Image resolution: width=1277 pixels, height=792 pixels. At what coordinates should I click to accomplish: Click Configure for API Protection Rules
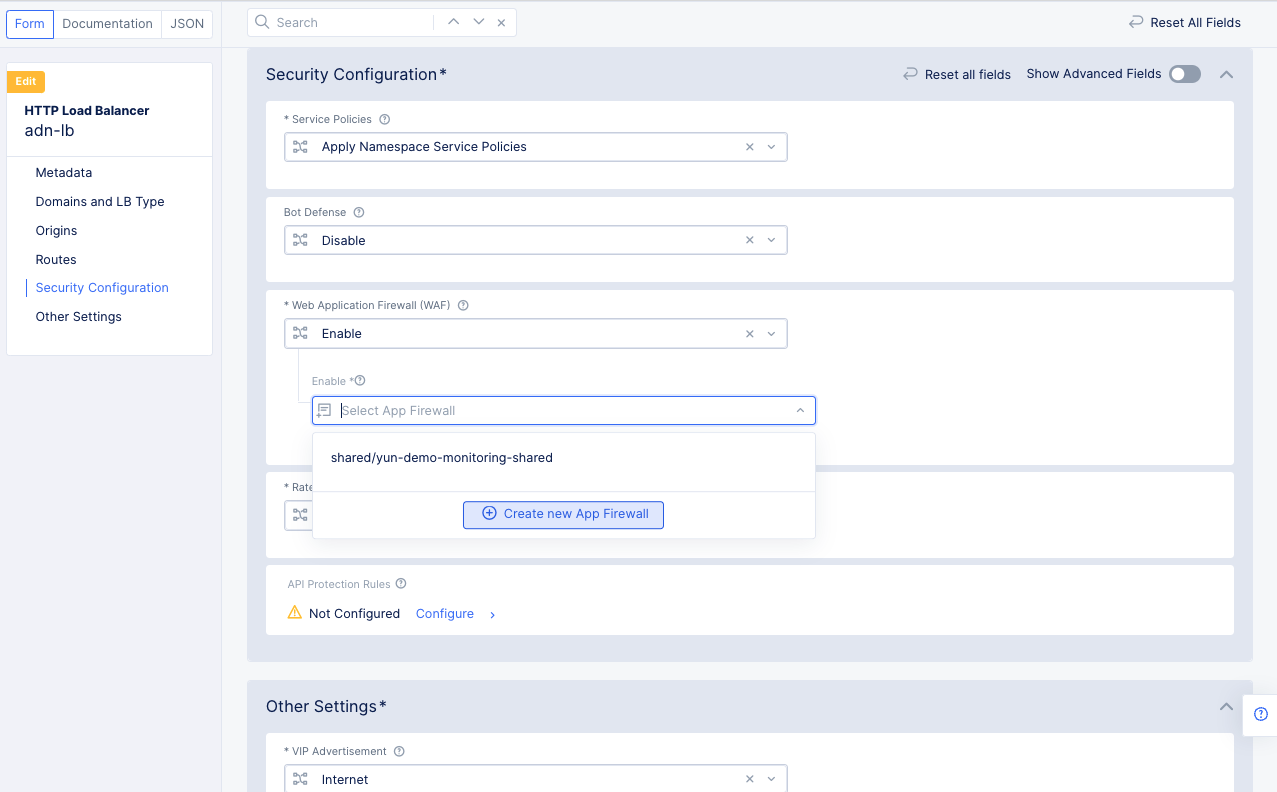pyautogui.click(x=444, y=613)
